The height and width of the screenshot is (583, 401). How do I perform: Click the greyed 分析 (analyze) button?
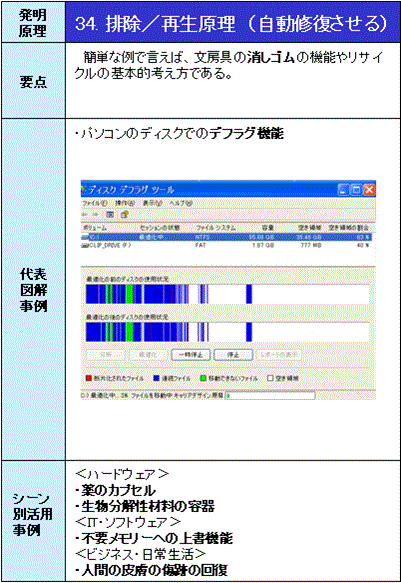coord(106,355)
